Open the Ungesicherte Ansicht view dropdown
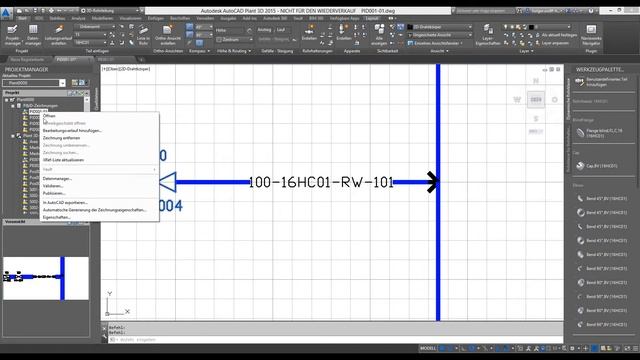Viewport: 640px width, 360px height. pyautogui.click(x=440, y=35)
